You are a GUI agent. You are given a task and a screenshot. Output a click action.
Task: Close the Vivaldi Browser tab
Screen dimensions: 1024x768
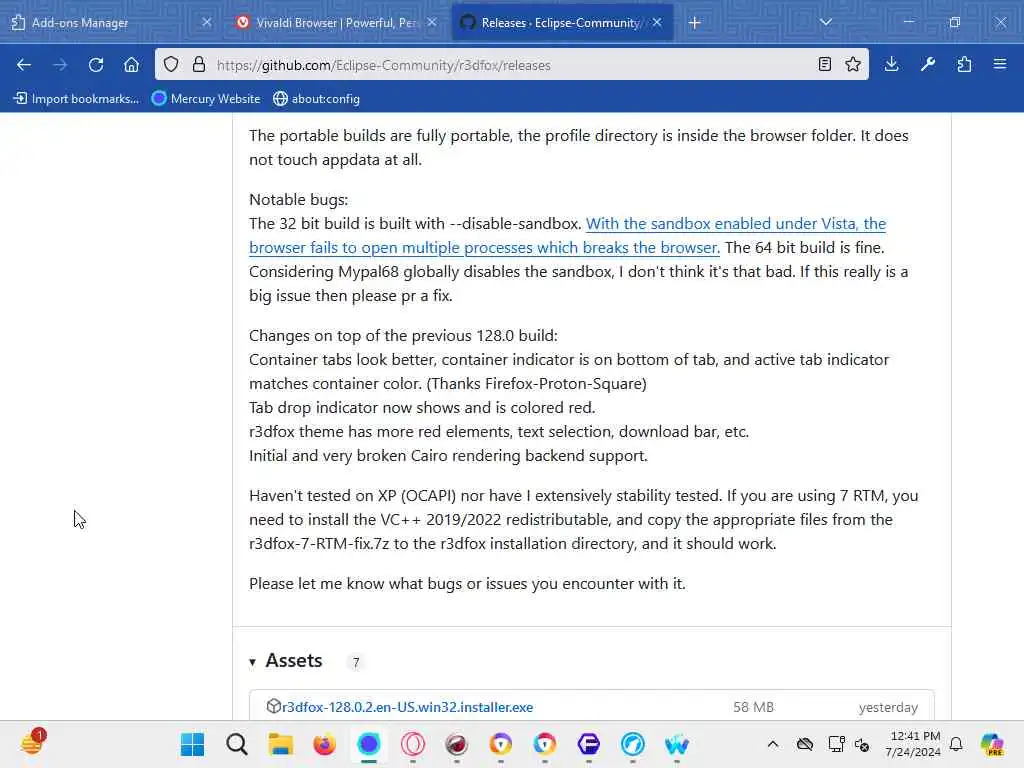click(x=432, y=22)
